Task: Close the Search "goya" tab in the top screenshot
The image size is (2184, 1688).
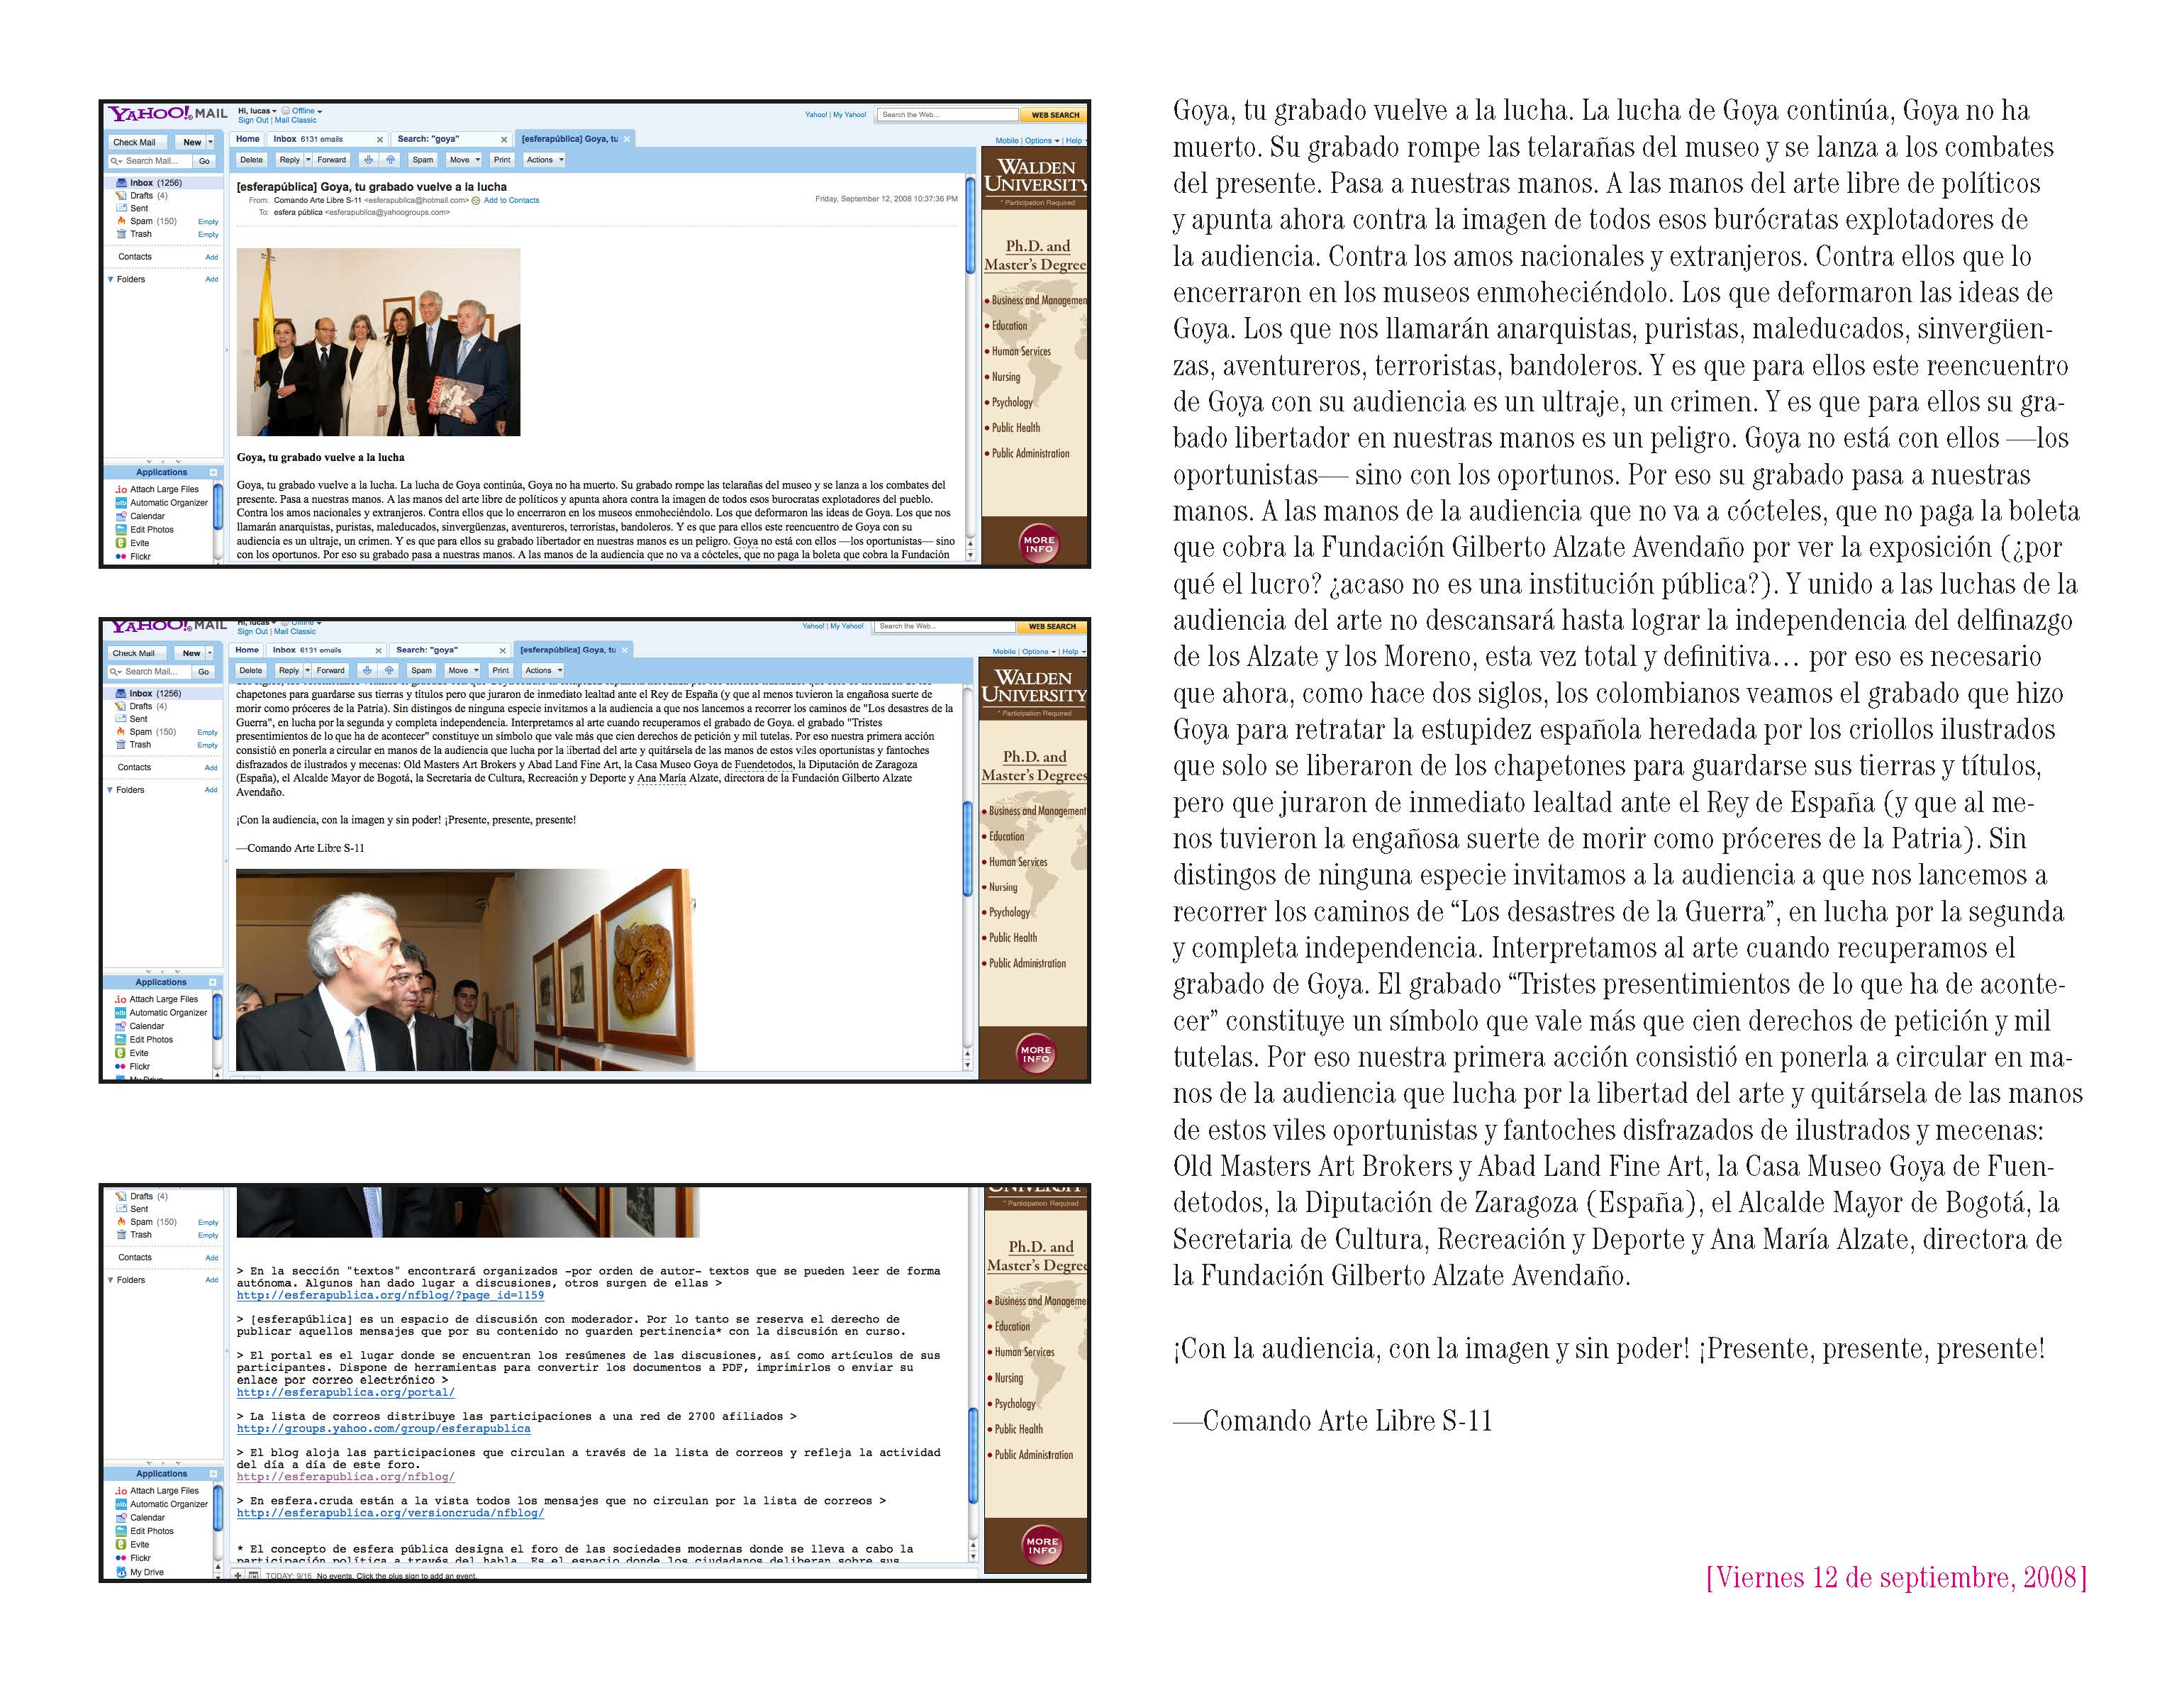Action: (504, 140)
